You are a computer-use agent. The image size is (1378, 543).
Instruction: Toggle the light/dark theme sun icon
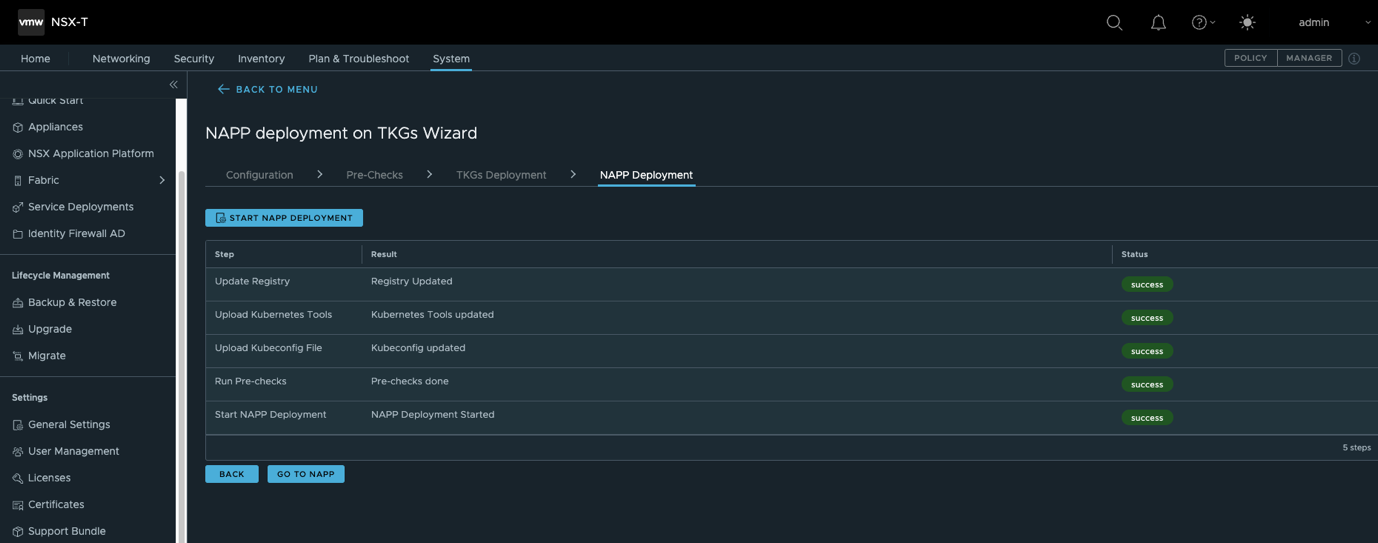1247,22
